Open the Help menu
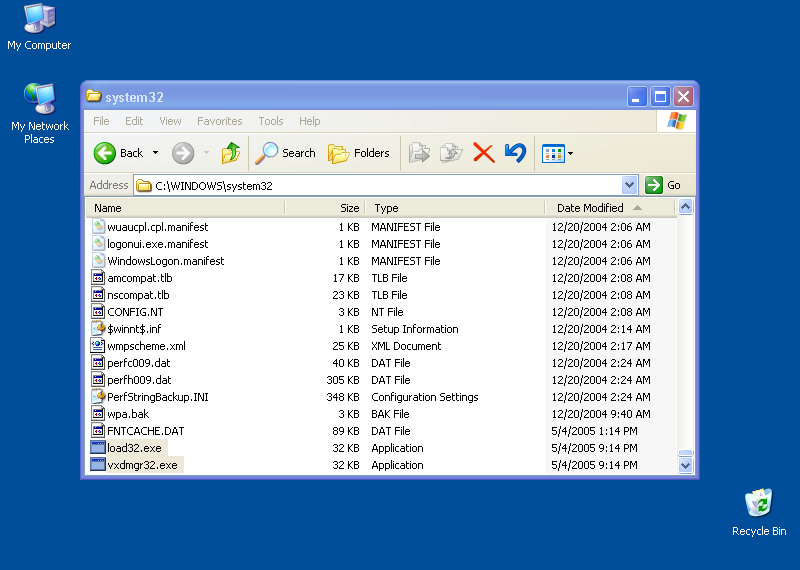This screenshot has width=800, height=570. 309,121
